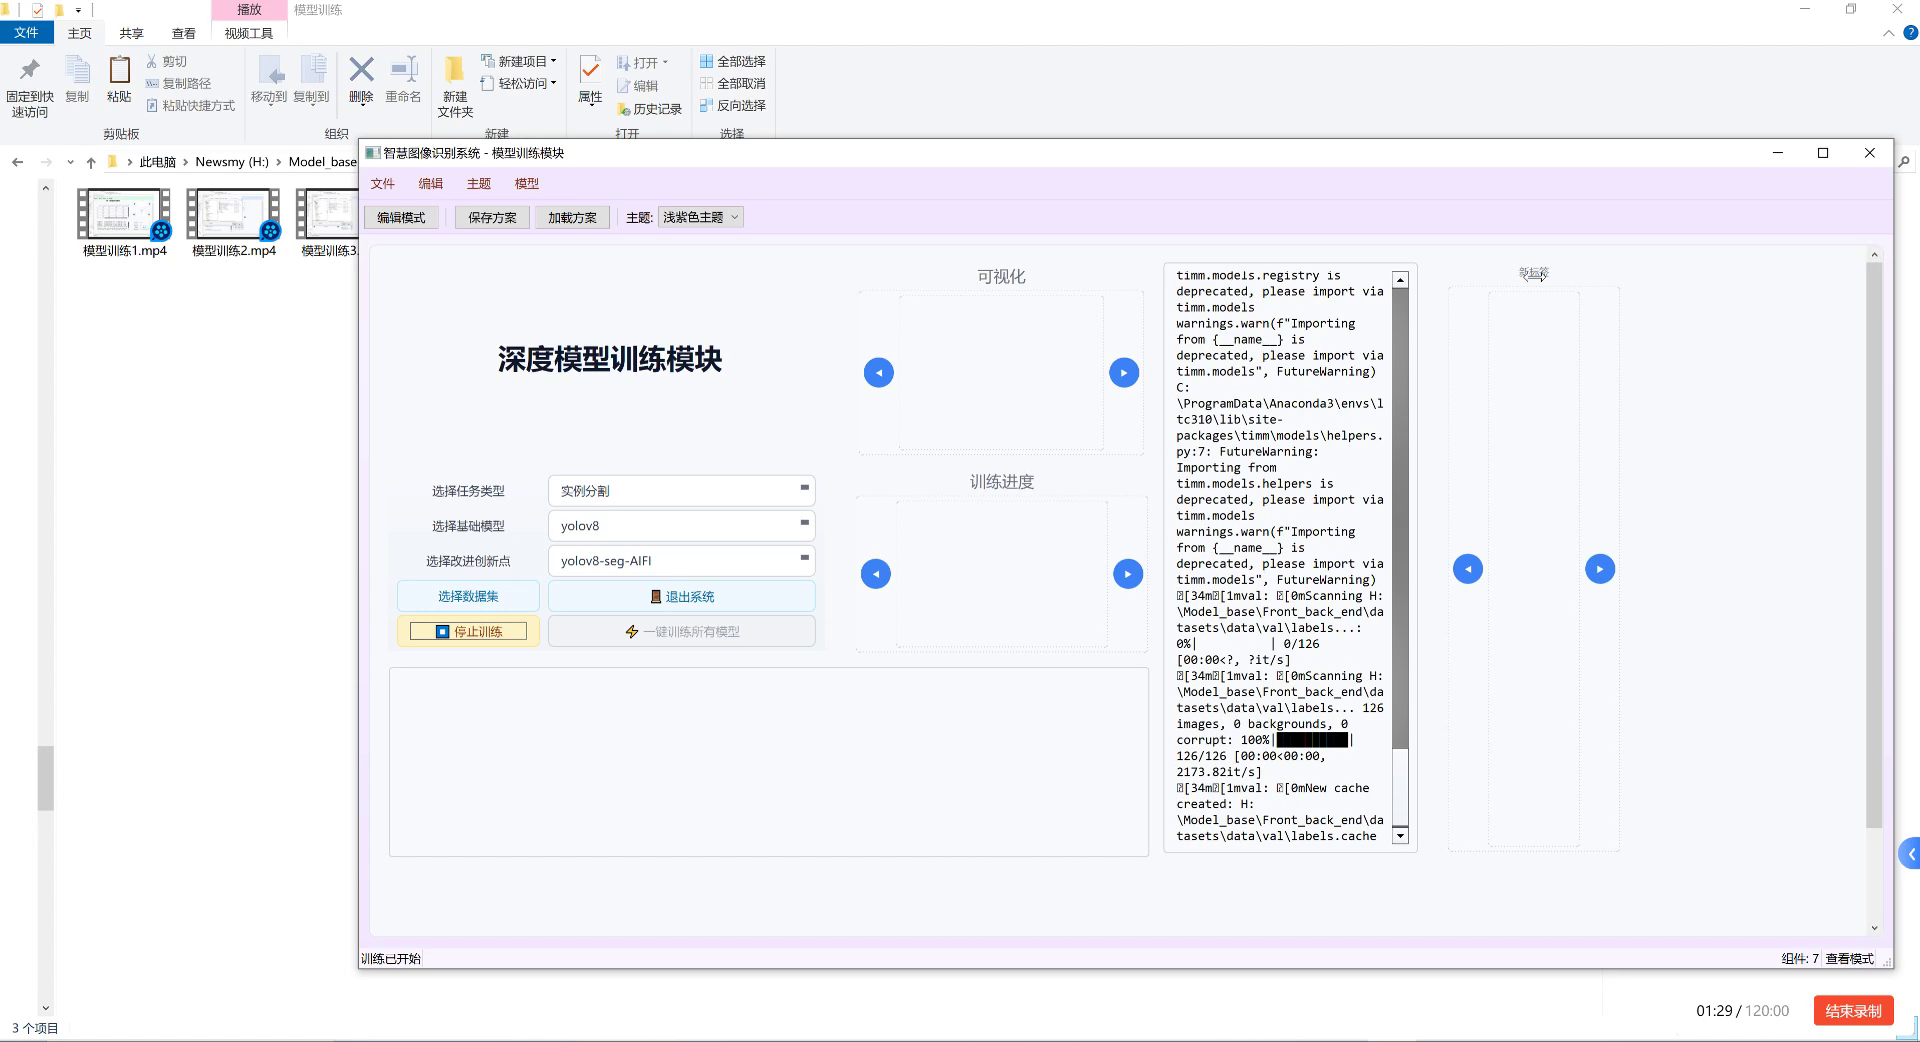
Task: Click the 复制到 icon in Explorer ribbon
Action: [x=312, y=70]
